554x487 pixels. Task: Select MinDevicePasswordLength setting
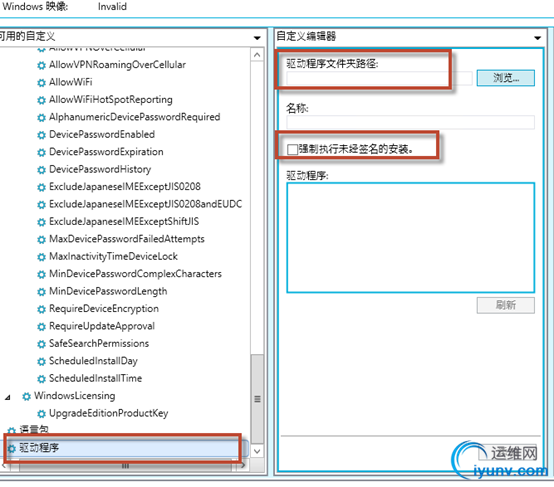click(108, 291)
